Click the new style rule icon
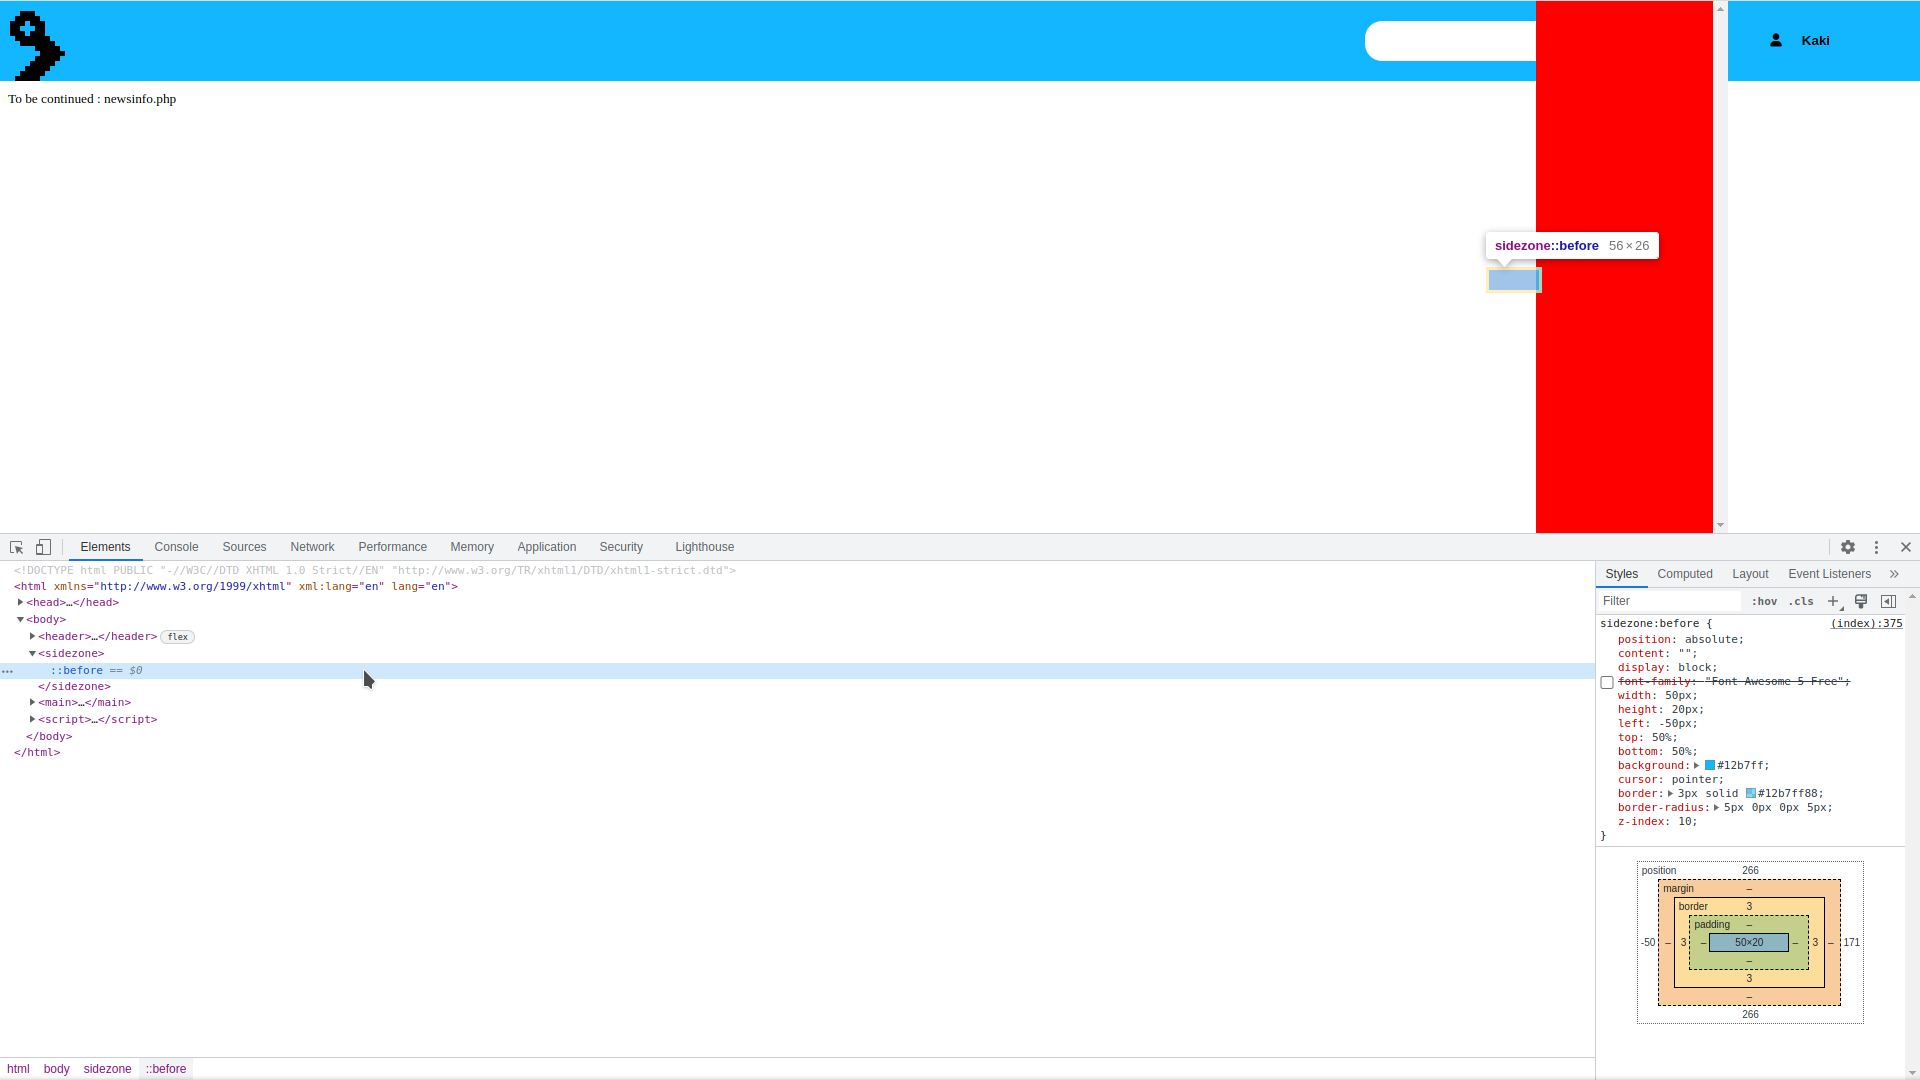The height and width of the screenshot is (1080, 1920). tap(1833, 600)
